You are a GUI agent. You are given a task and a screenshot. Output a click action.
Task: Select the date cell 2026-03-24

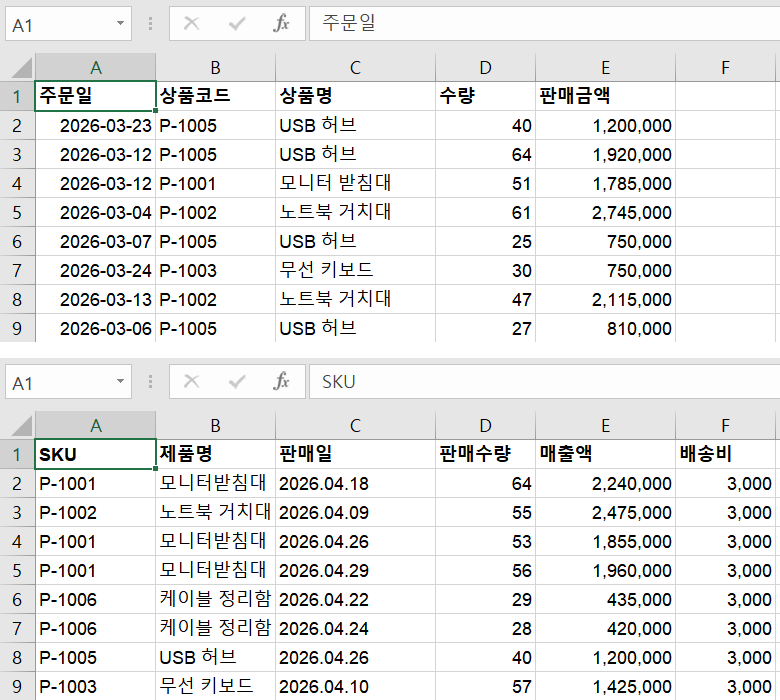tap(96, 270)
